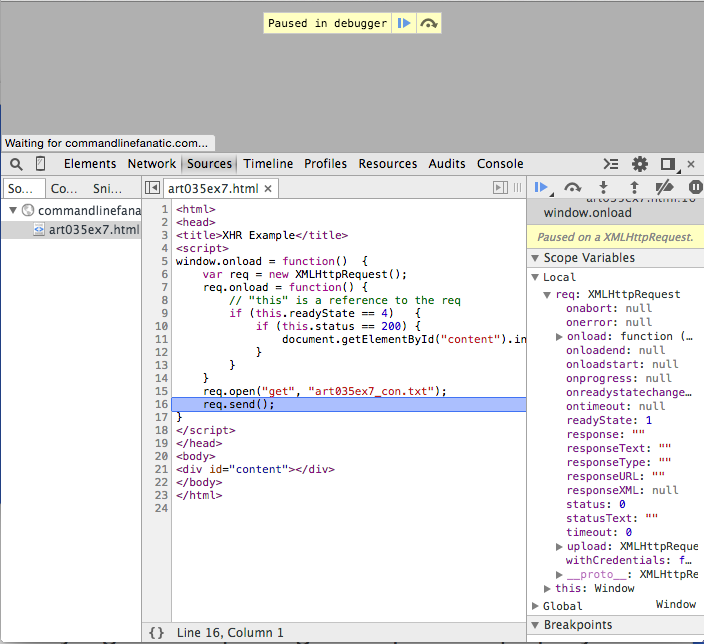Go to the Audits tab
Image resolution: width=704 pixels, height=644 pixels.
447,163
